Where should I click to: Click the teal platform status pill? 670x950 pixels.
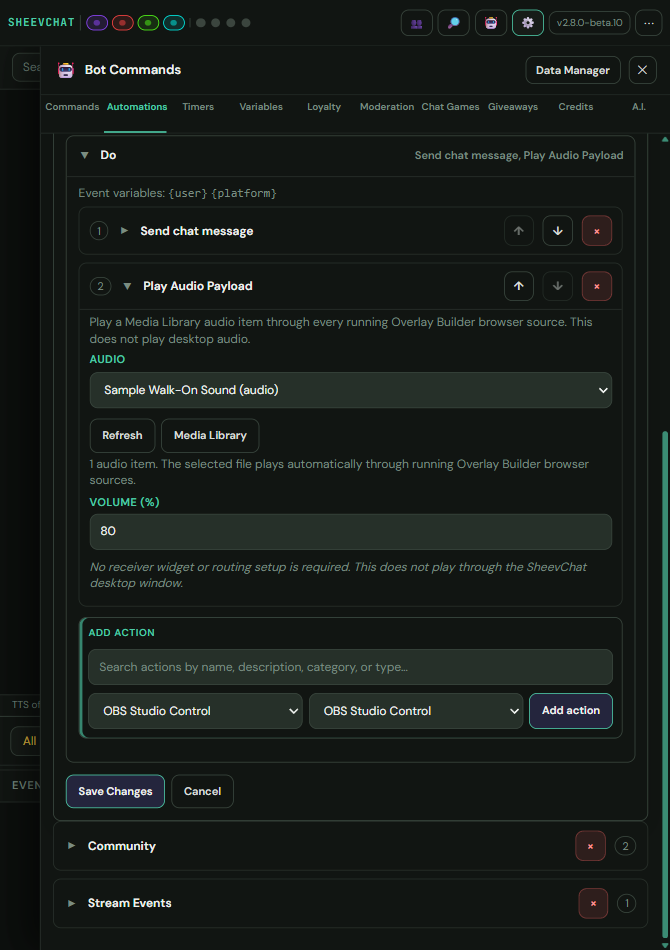click(174, 23)
